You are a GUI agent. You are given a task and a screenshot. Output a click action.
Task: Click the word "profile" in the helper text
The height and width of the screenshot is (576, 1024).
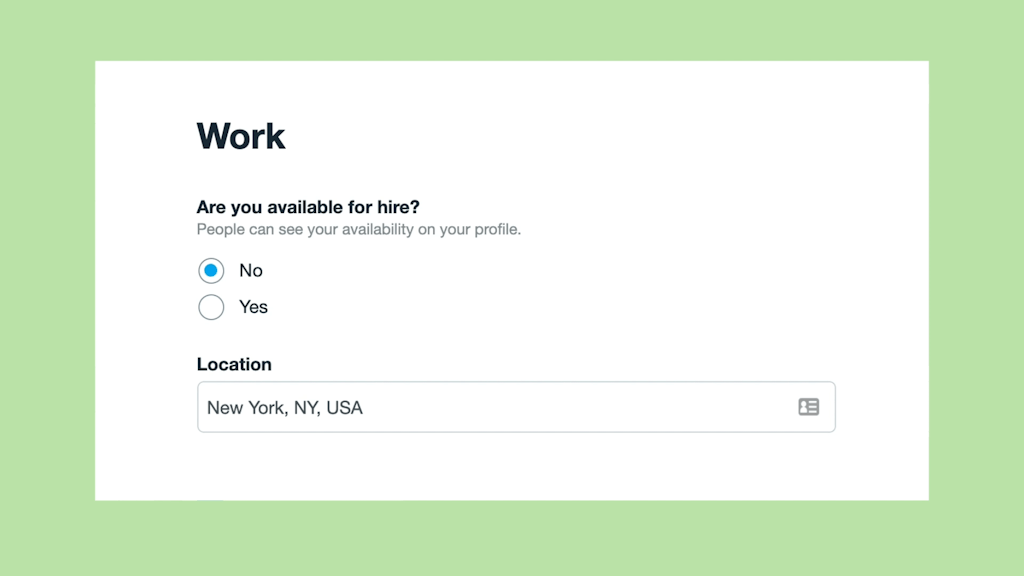(497, 229)
